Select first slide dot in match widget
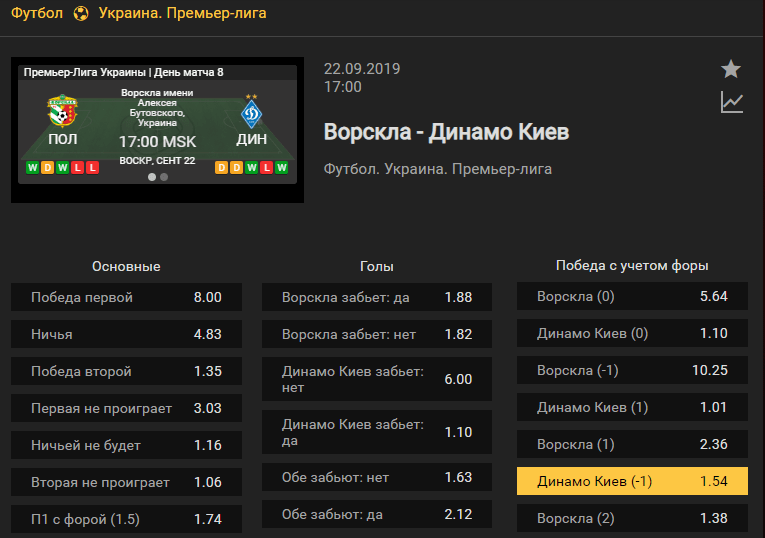765x538 pixels. pos(152,177)
